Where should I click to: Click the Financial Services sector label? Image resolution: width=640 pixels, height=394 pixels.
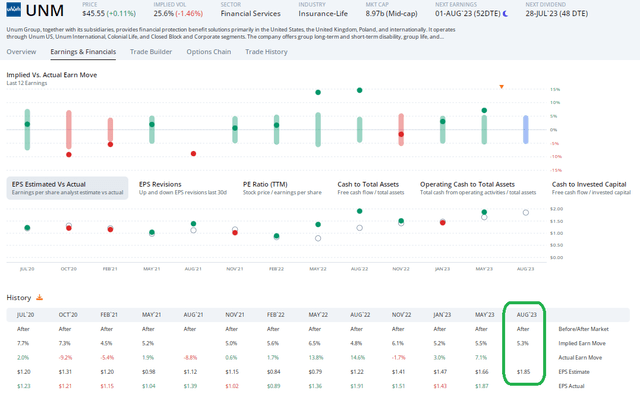pos(251,13)
